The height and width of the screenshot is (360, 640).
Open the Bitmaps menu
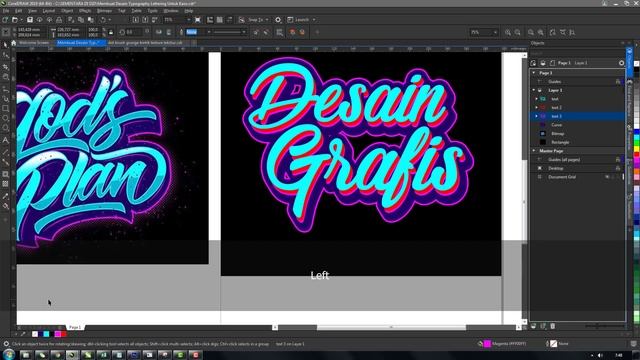(104, 11)
